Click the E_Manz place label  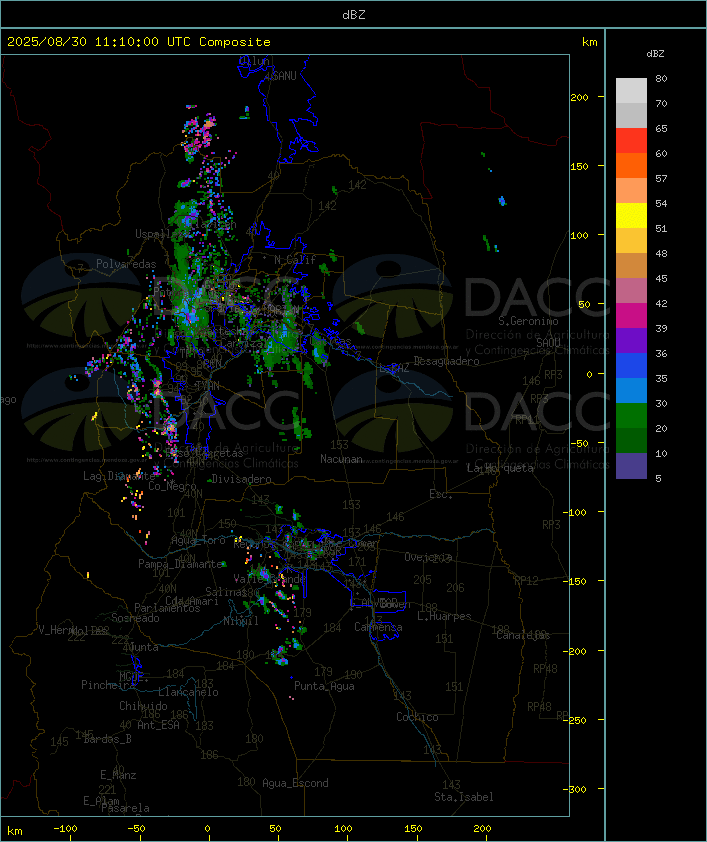(x=118, y=775)
